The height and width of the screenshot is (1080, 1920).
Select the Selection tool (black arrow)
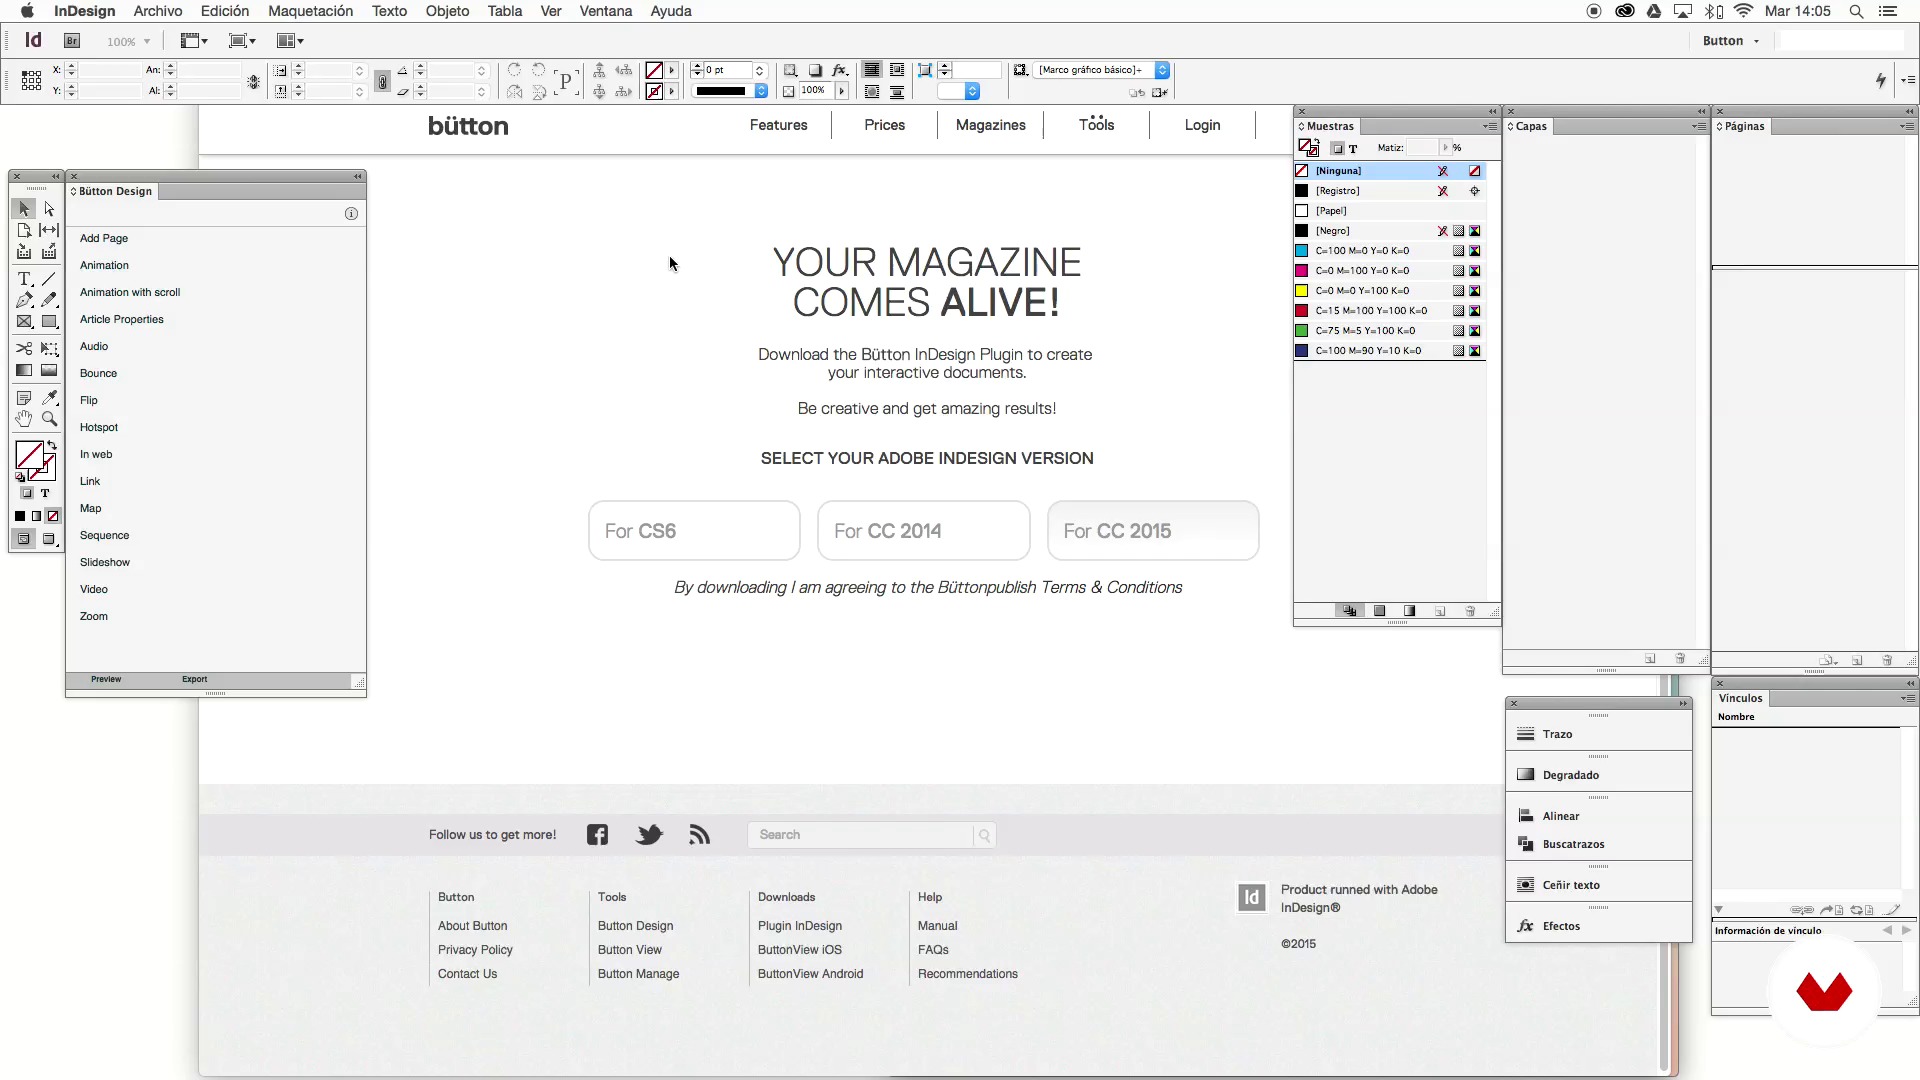point(24,209)
